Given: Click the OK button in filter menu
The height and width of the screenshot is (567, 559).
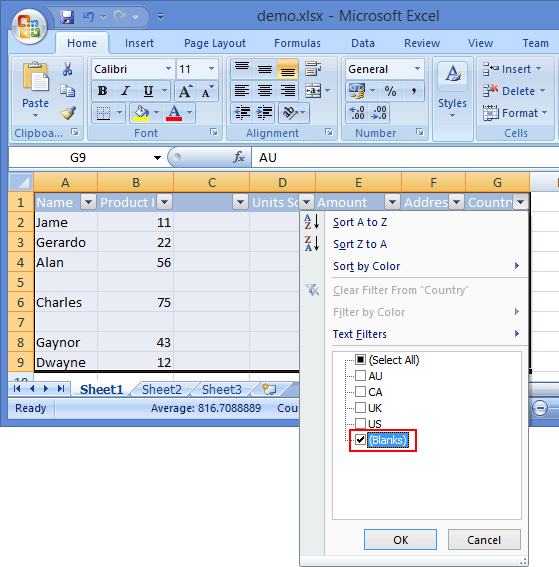Looking at the screenshot, I should point(400,540).
